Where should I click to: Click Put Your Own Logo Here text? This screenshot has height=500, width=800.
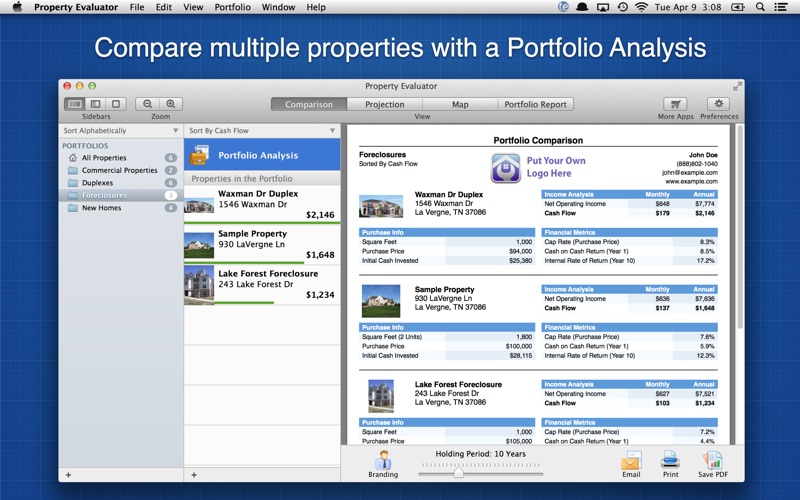(x=556, y=167)
